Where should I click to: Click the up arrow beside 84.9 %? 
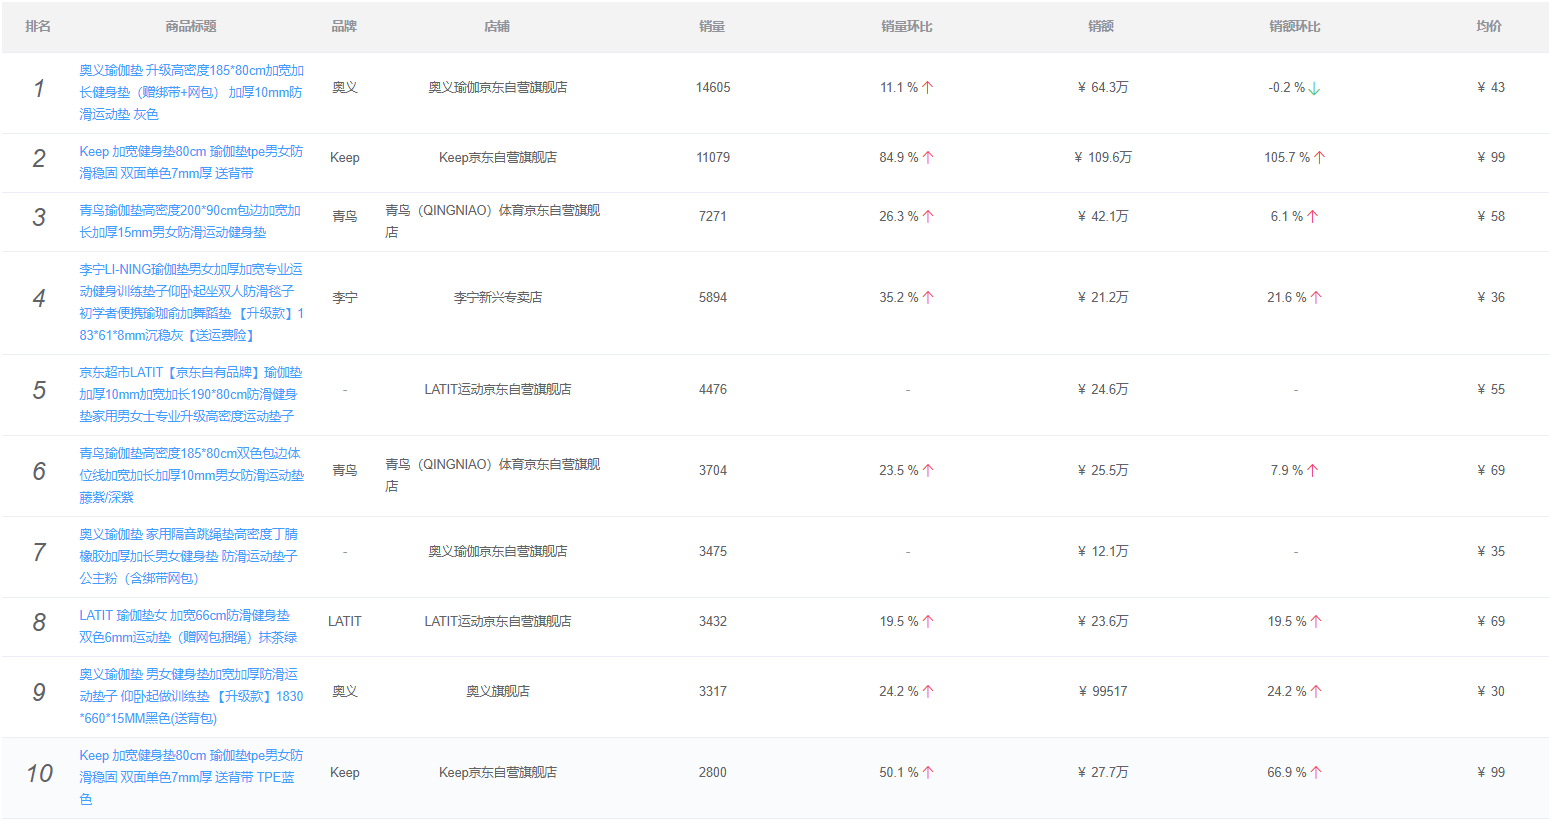(928, 158)
